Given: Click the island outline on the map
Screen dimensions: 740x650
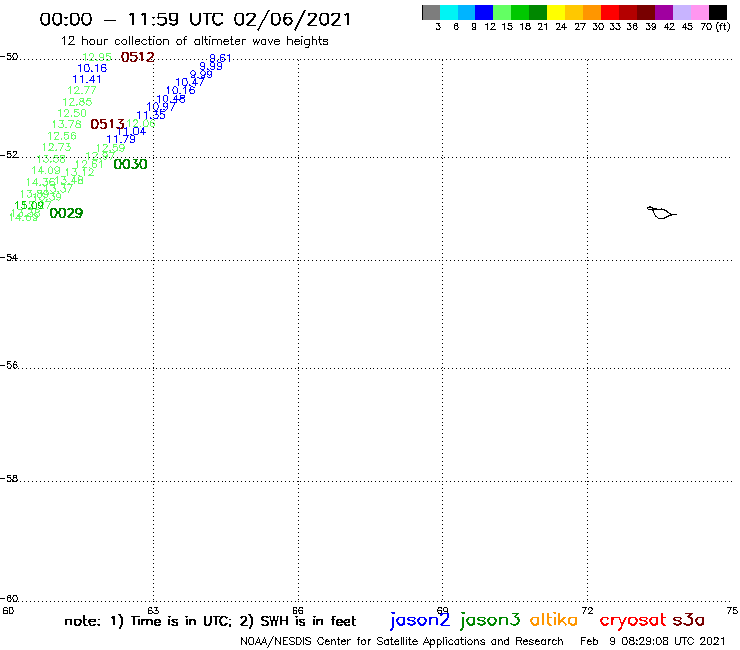Looking at the screenshot, I should coord(661,213).
